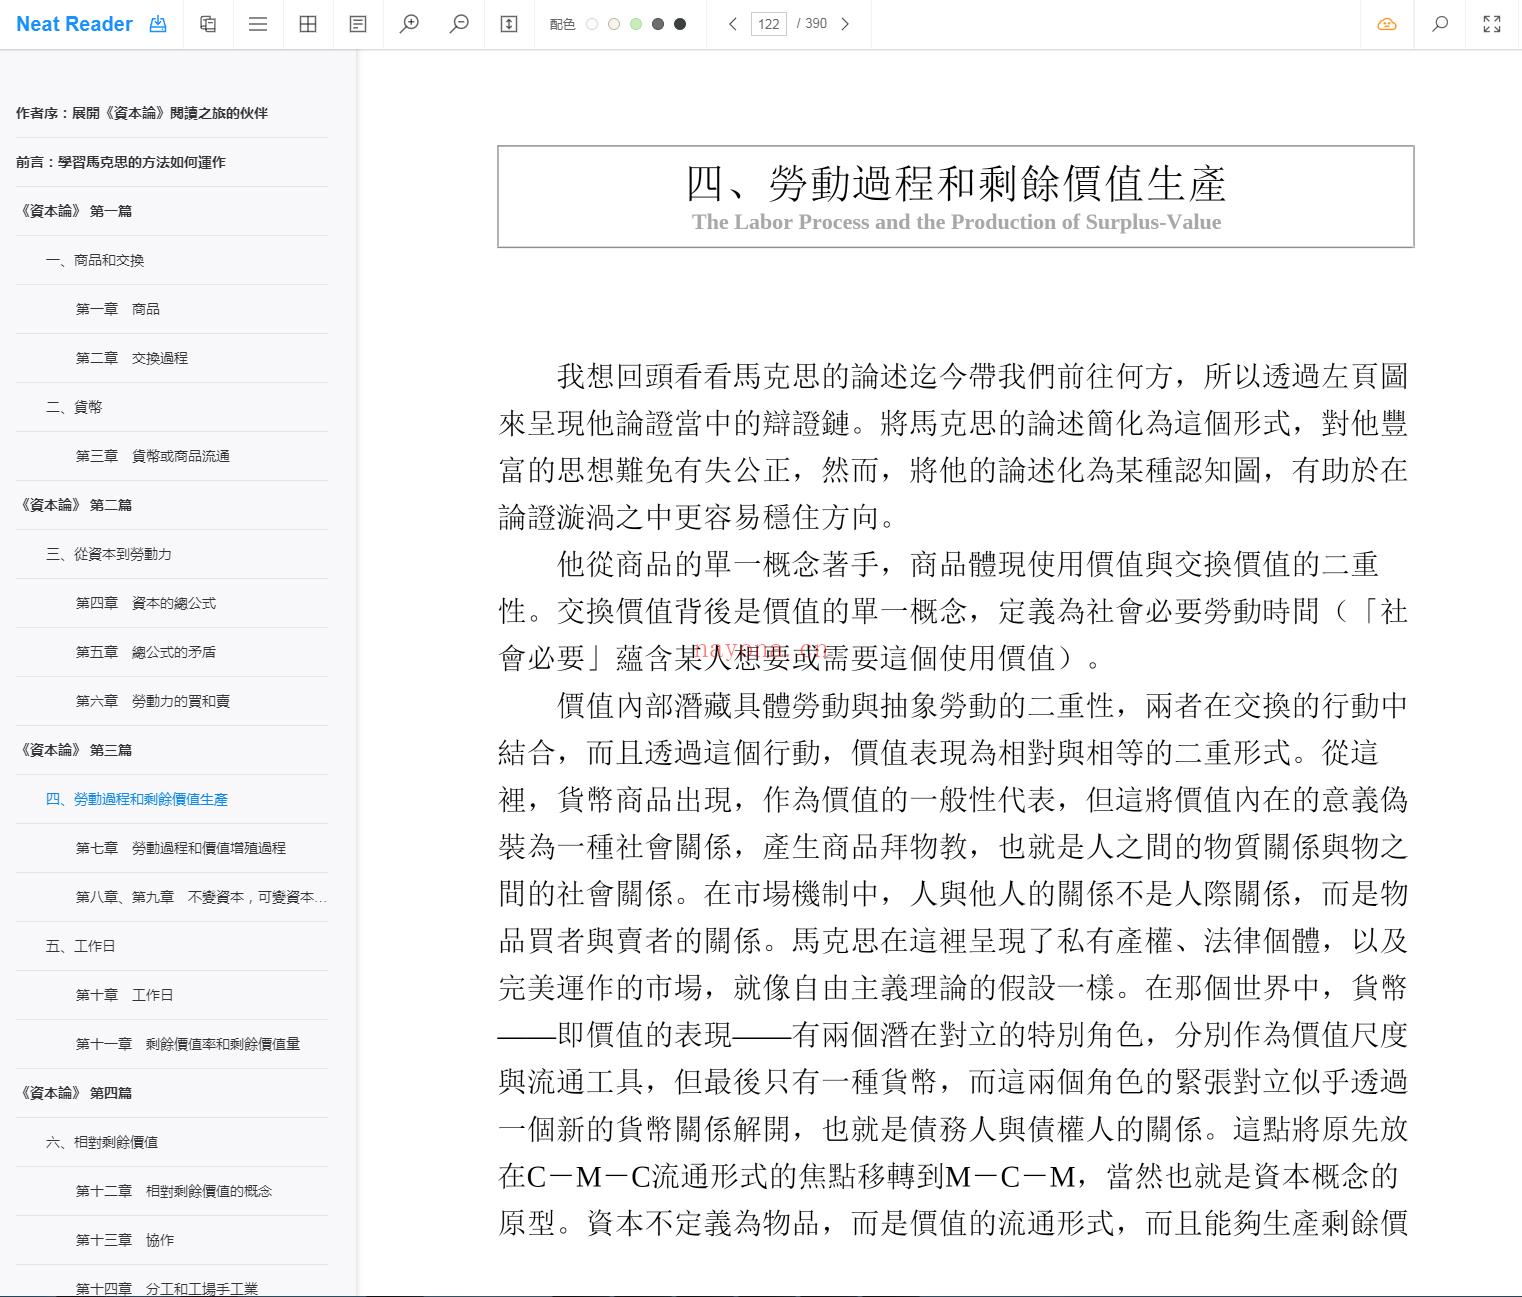Open 前言：學習馬克思的方法如何運作
Viewport: 1522px width, 1297px height.
point(121,162)
